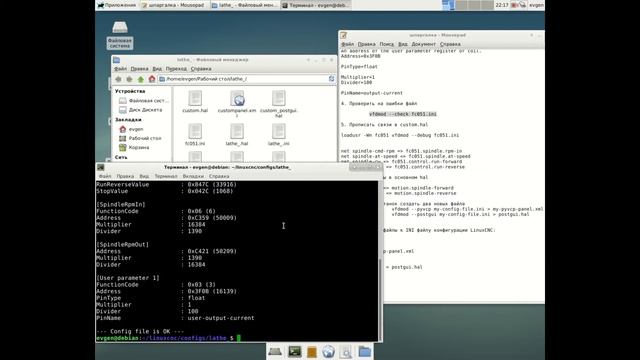
Task: Open Поиск menu in Mousepad
Action: click(x=387, y=44)
